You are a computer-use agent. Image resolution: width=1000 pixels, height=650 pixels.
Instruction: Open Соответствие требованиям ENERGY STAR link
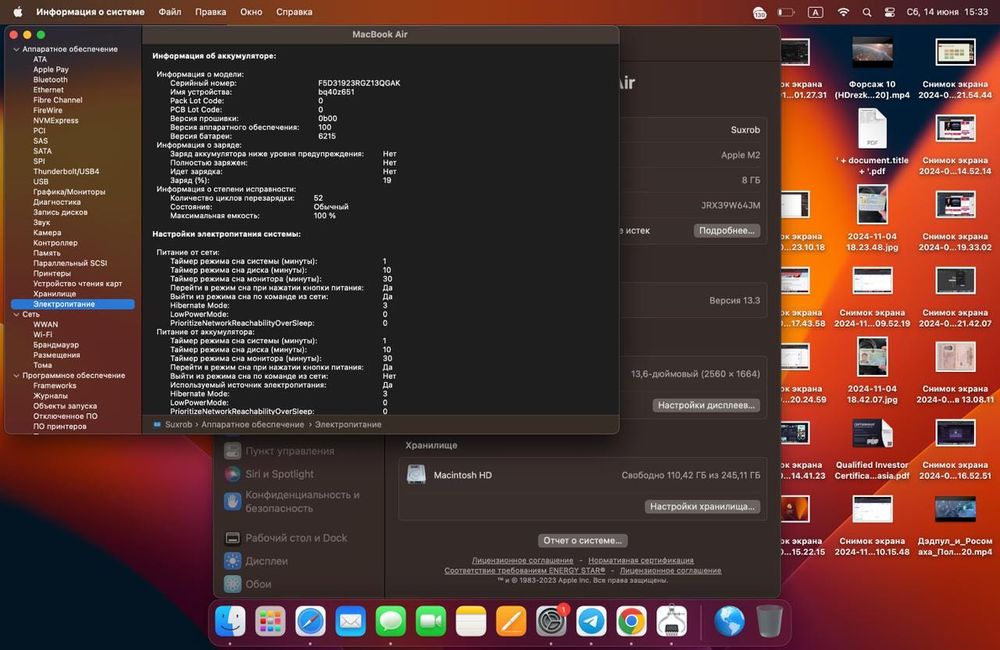(x=525, y=570)
